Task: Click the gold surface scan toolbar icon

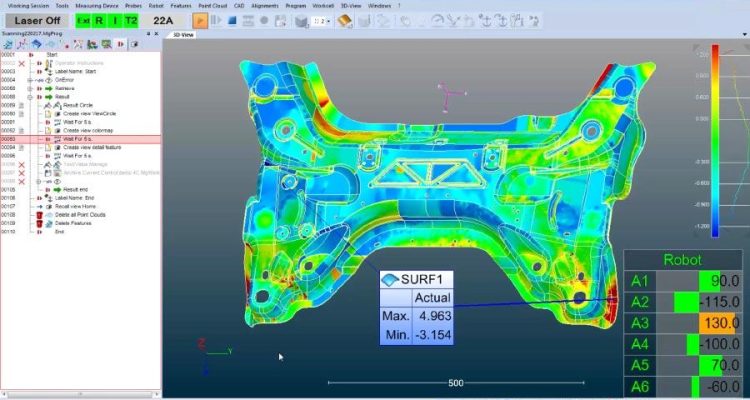Action: coord(345,21)
